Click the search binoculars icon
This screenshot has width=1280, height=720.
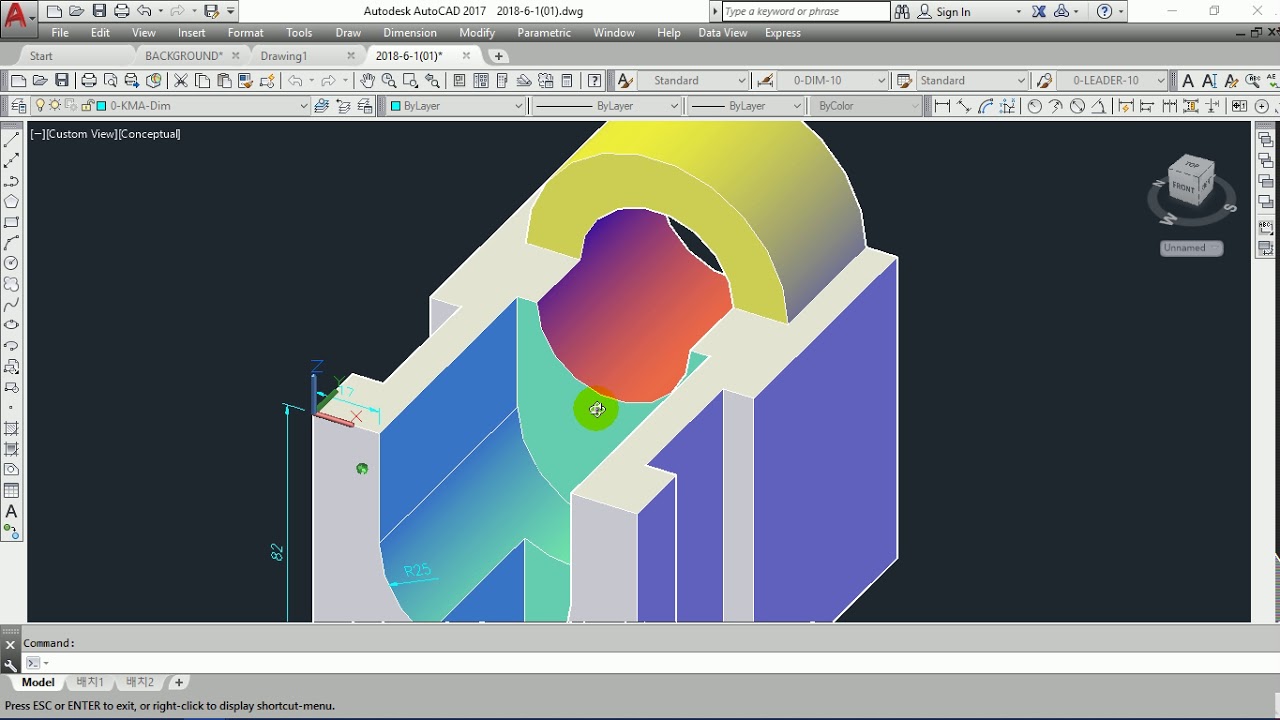(902, 11)
